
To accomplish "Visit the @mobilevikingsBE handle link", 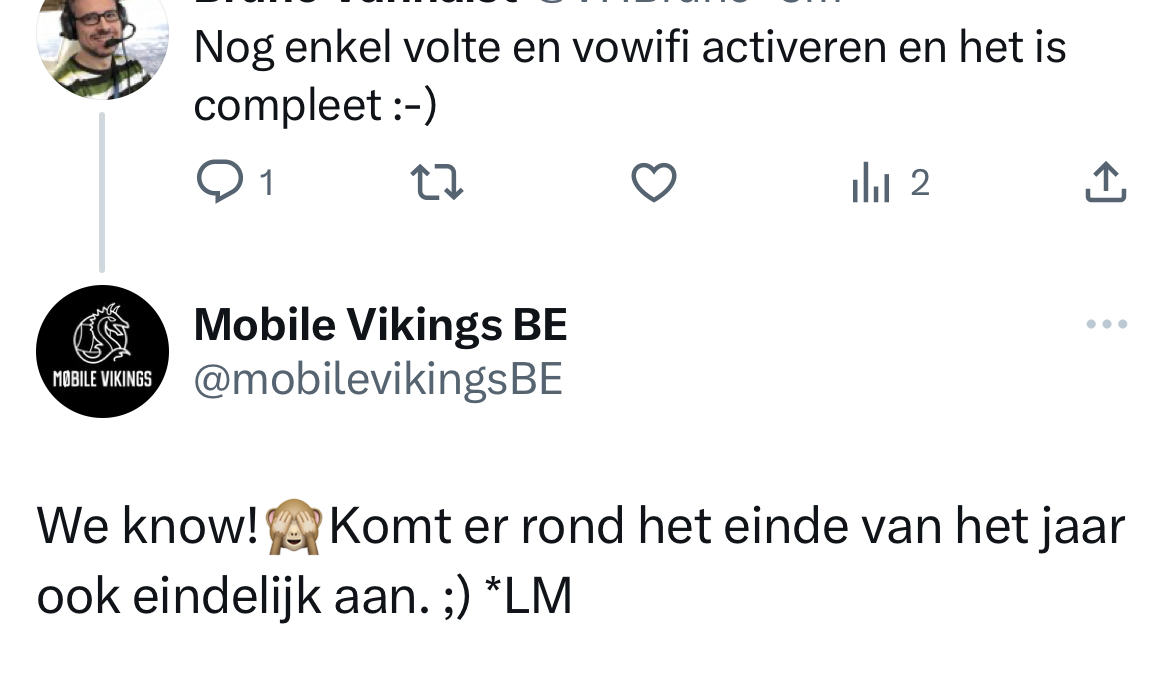I will 378,380.
